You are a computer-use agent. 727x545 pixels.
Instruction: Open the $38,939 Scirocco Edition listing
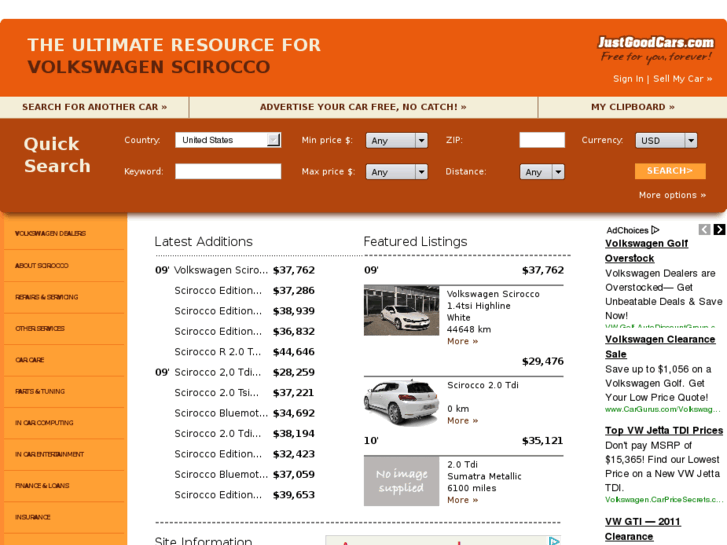coord(244,311)
